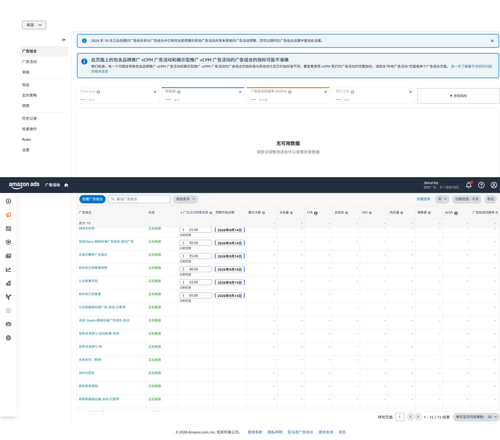Open the branching arrows rail icon
Image resolution: width=500 pixels, height=440 pixels.
pyautogui.click(x=8, y=297)
